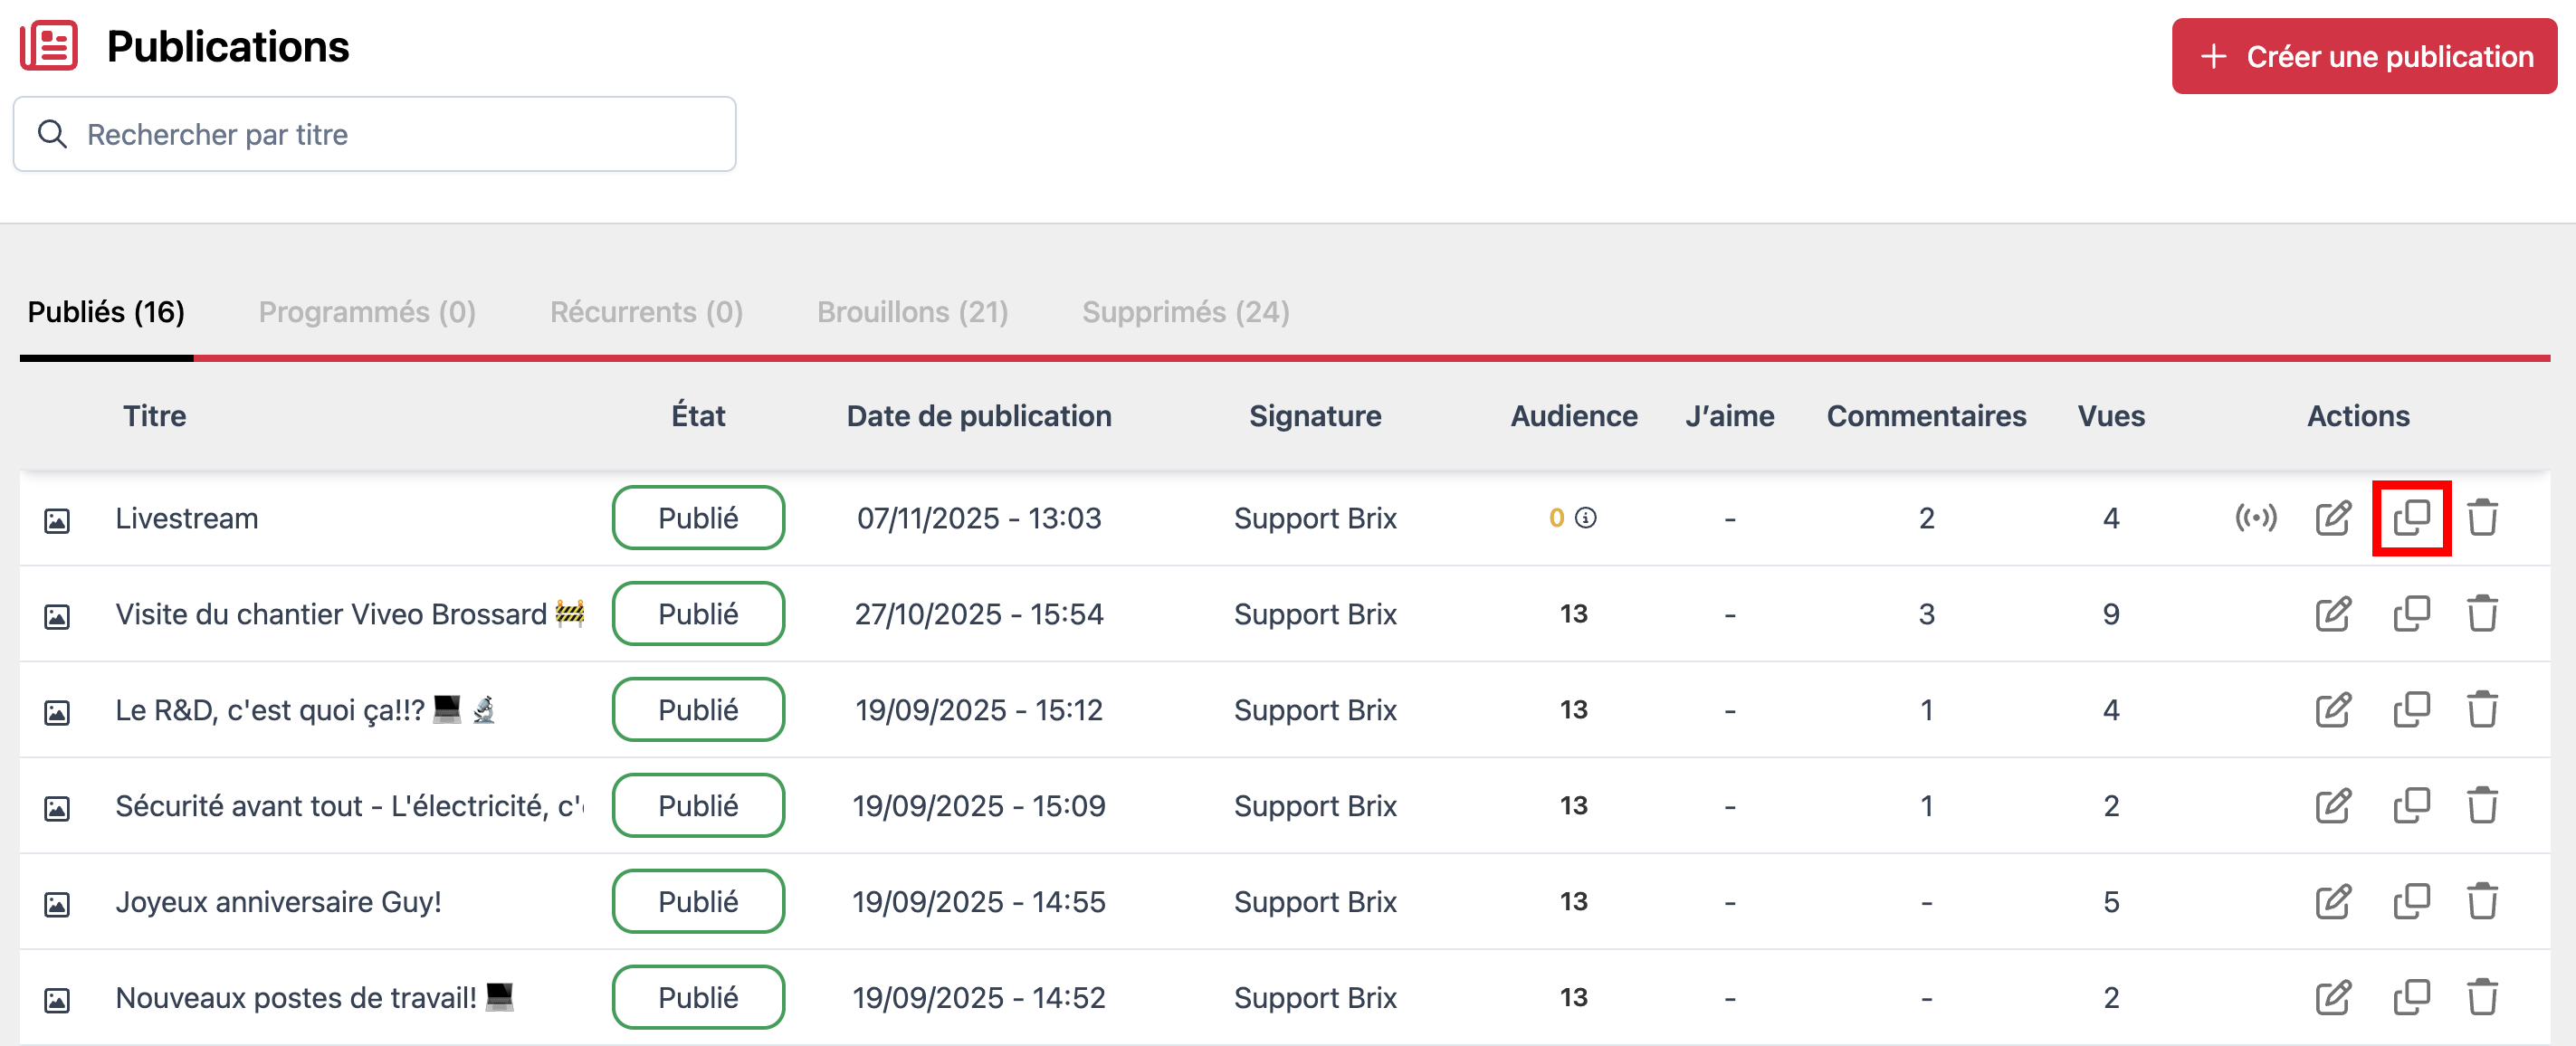This screenshot has width=2576, height=1046.
Task: Switch to the Publiés (16) tab
Action: pos(106,312)
